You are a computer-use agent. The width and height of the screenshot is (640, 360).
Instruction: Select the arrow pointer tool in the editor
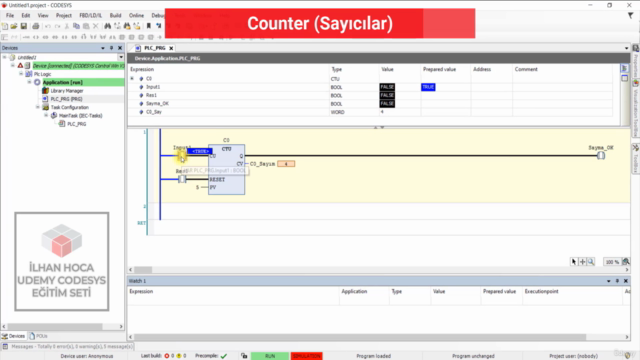(x=574, y=262)
